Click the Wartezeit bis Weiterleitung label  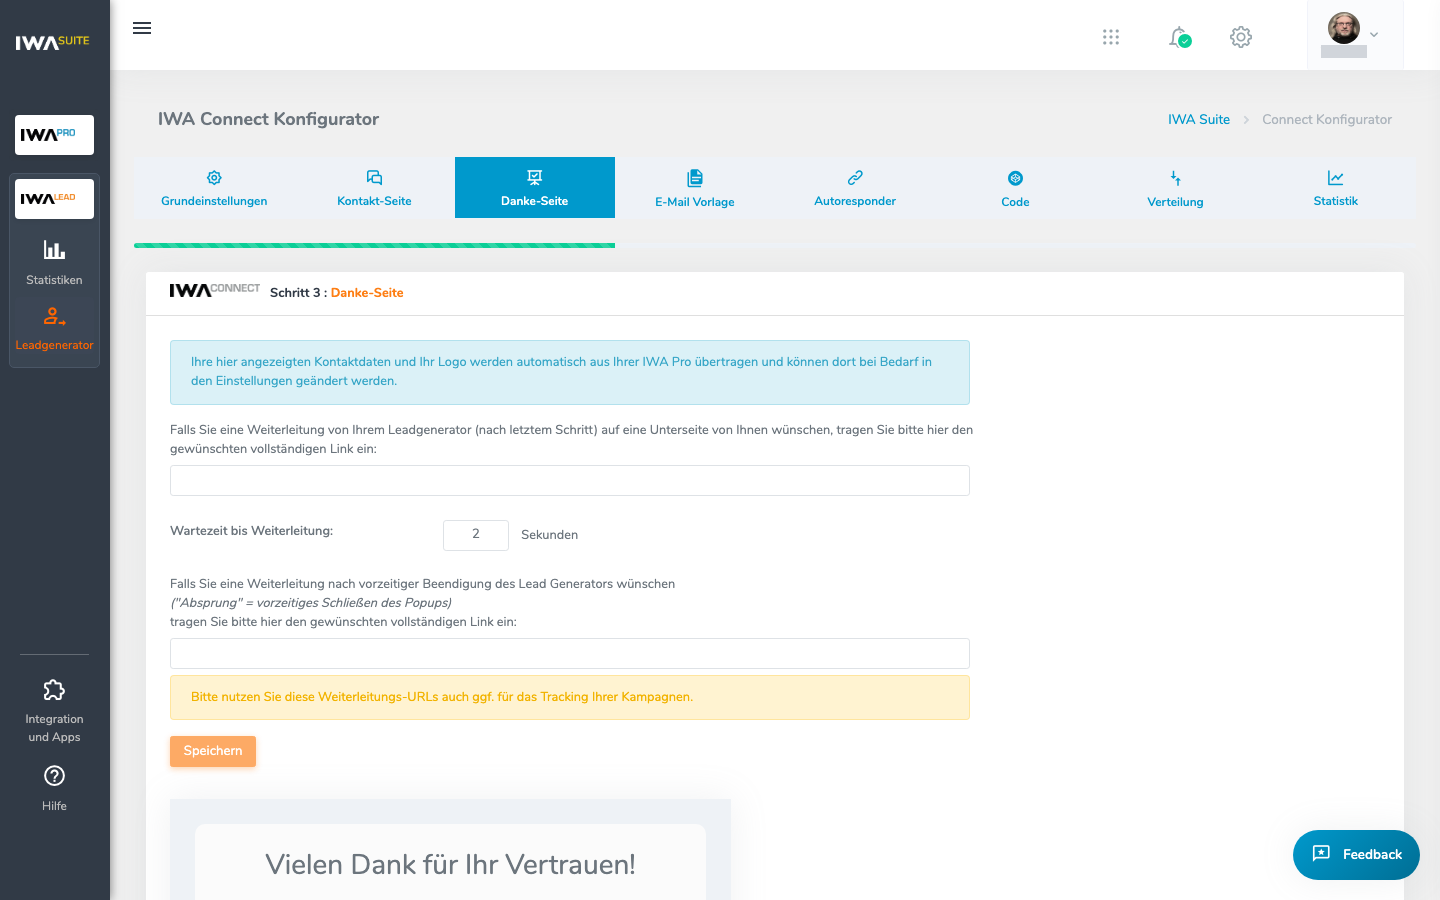point(251,531)
